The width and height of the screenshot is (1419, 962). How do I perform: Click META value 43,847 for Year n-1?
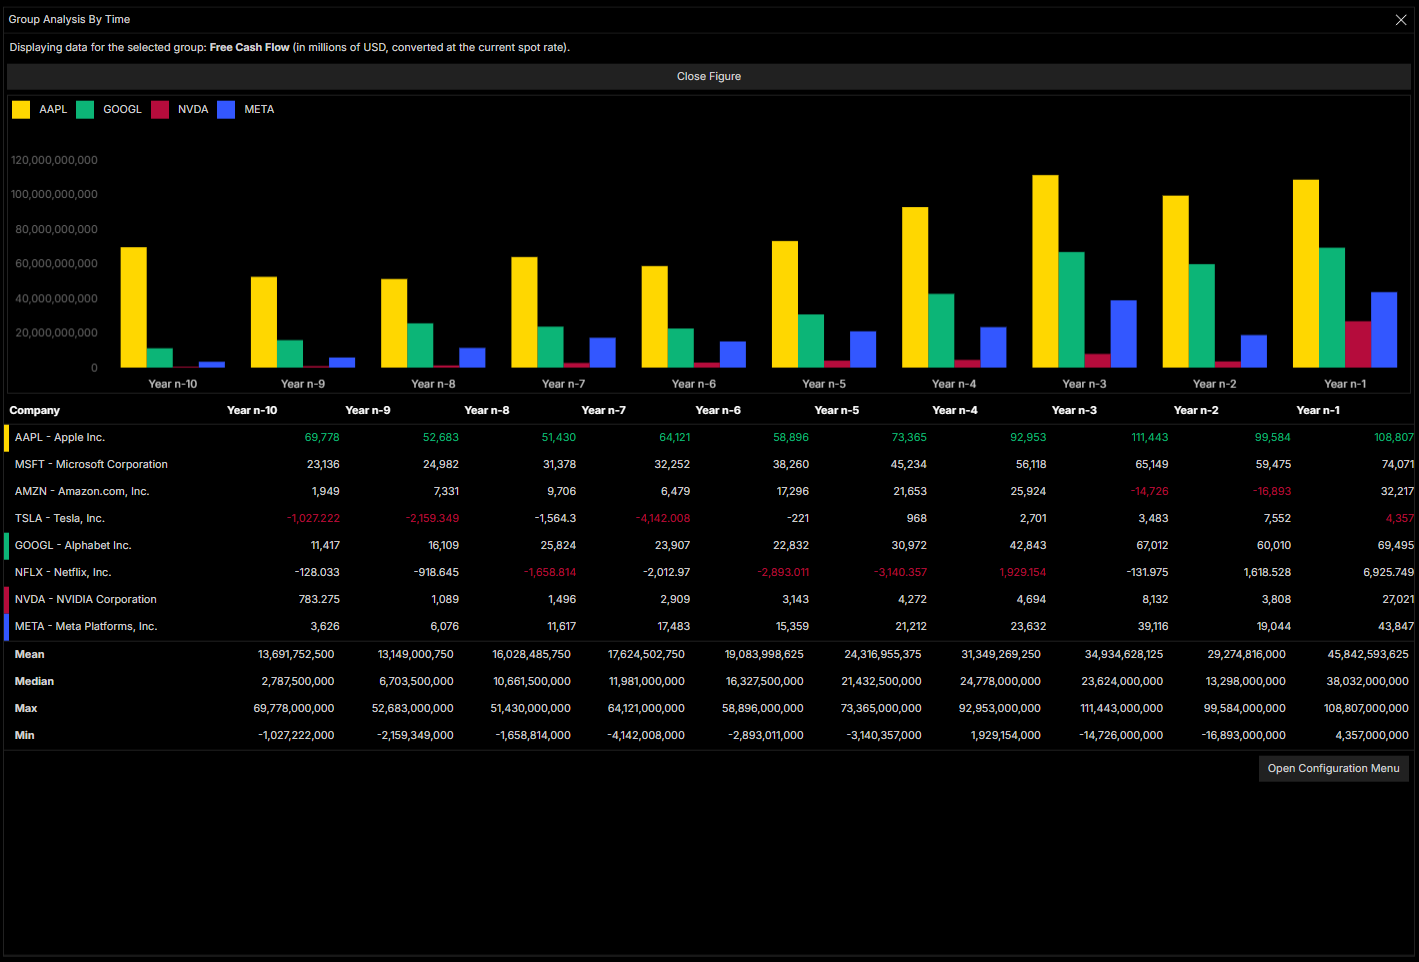coord(1396,626)
